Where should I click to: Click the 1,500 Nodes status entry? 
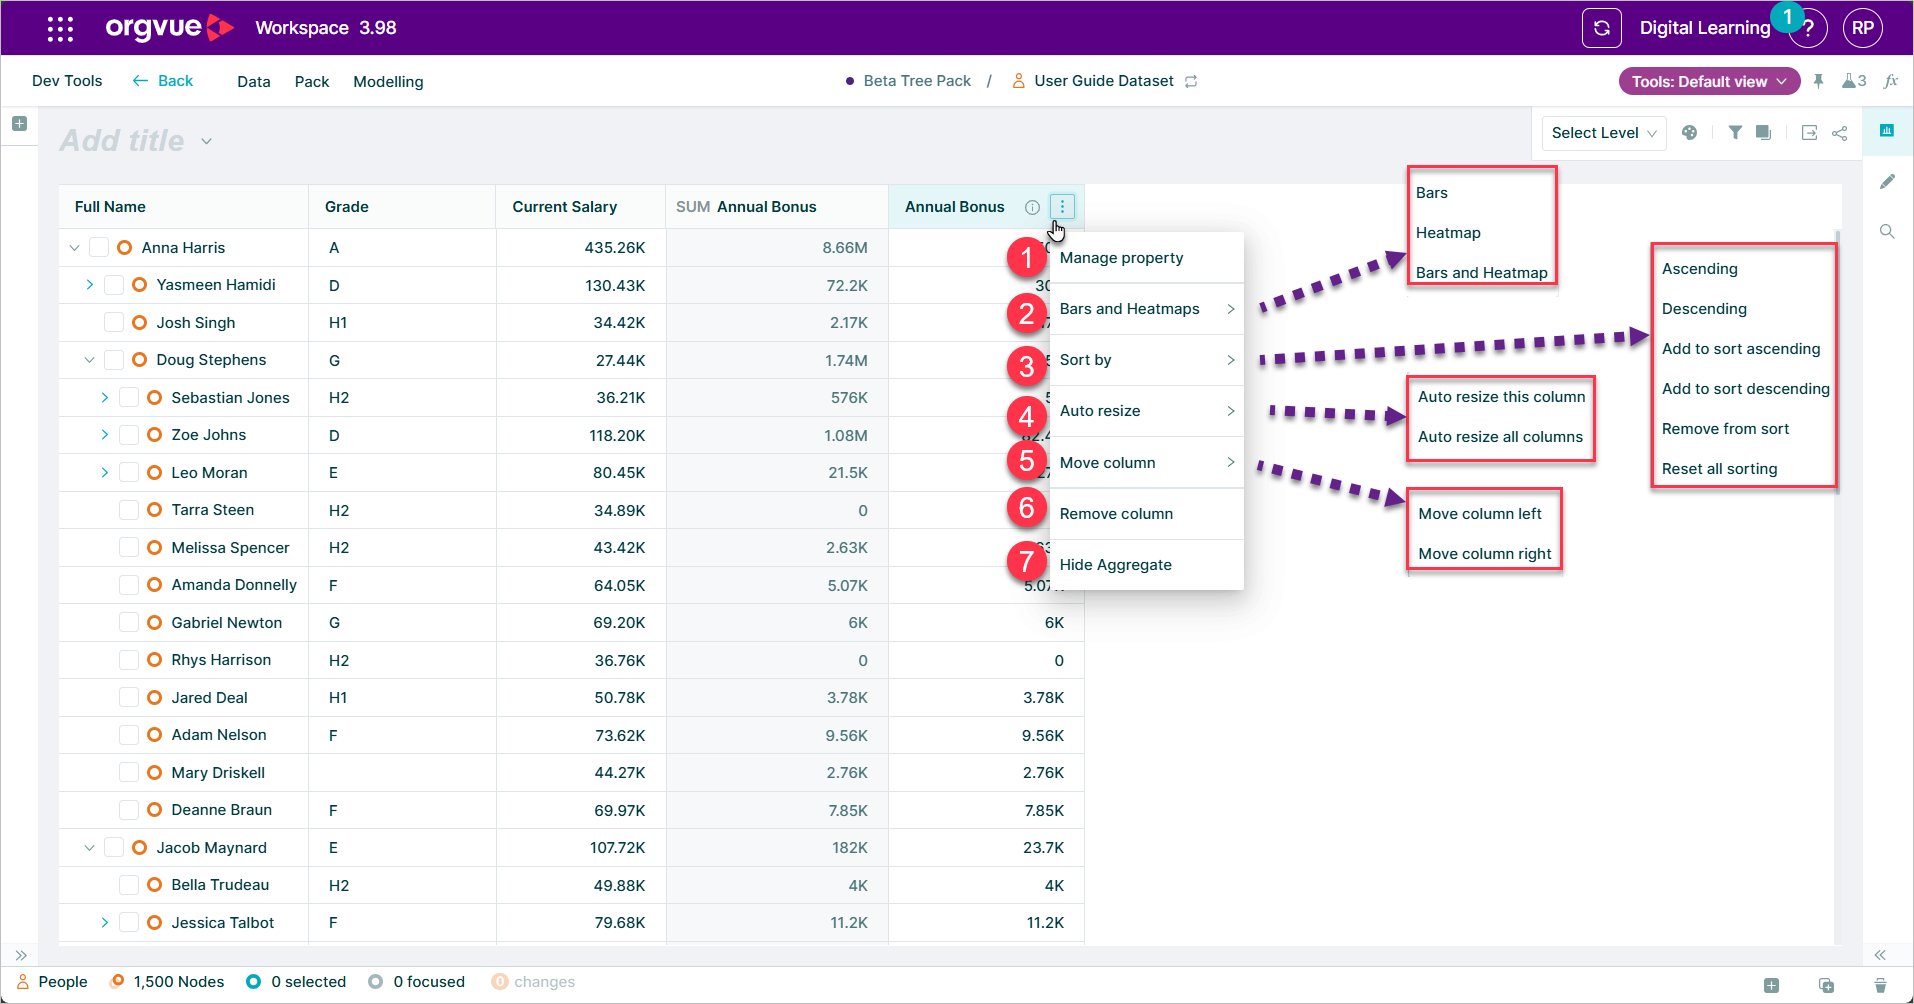click(x=168, y=982)
